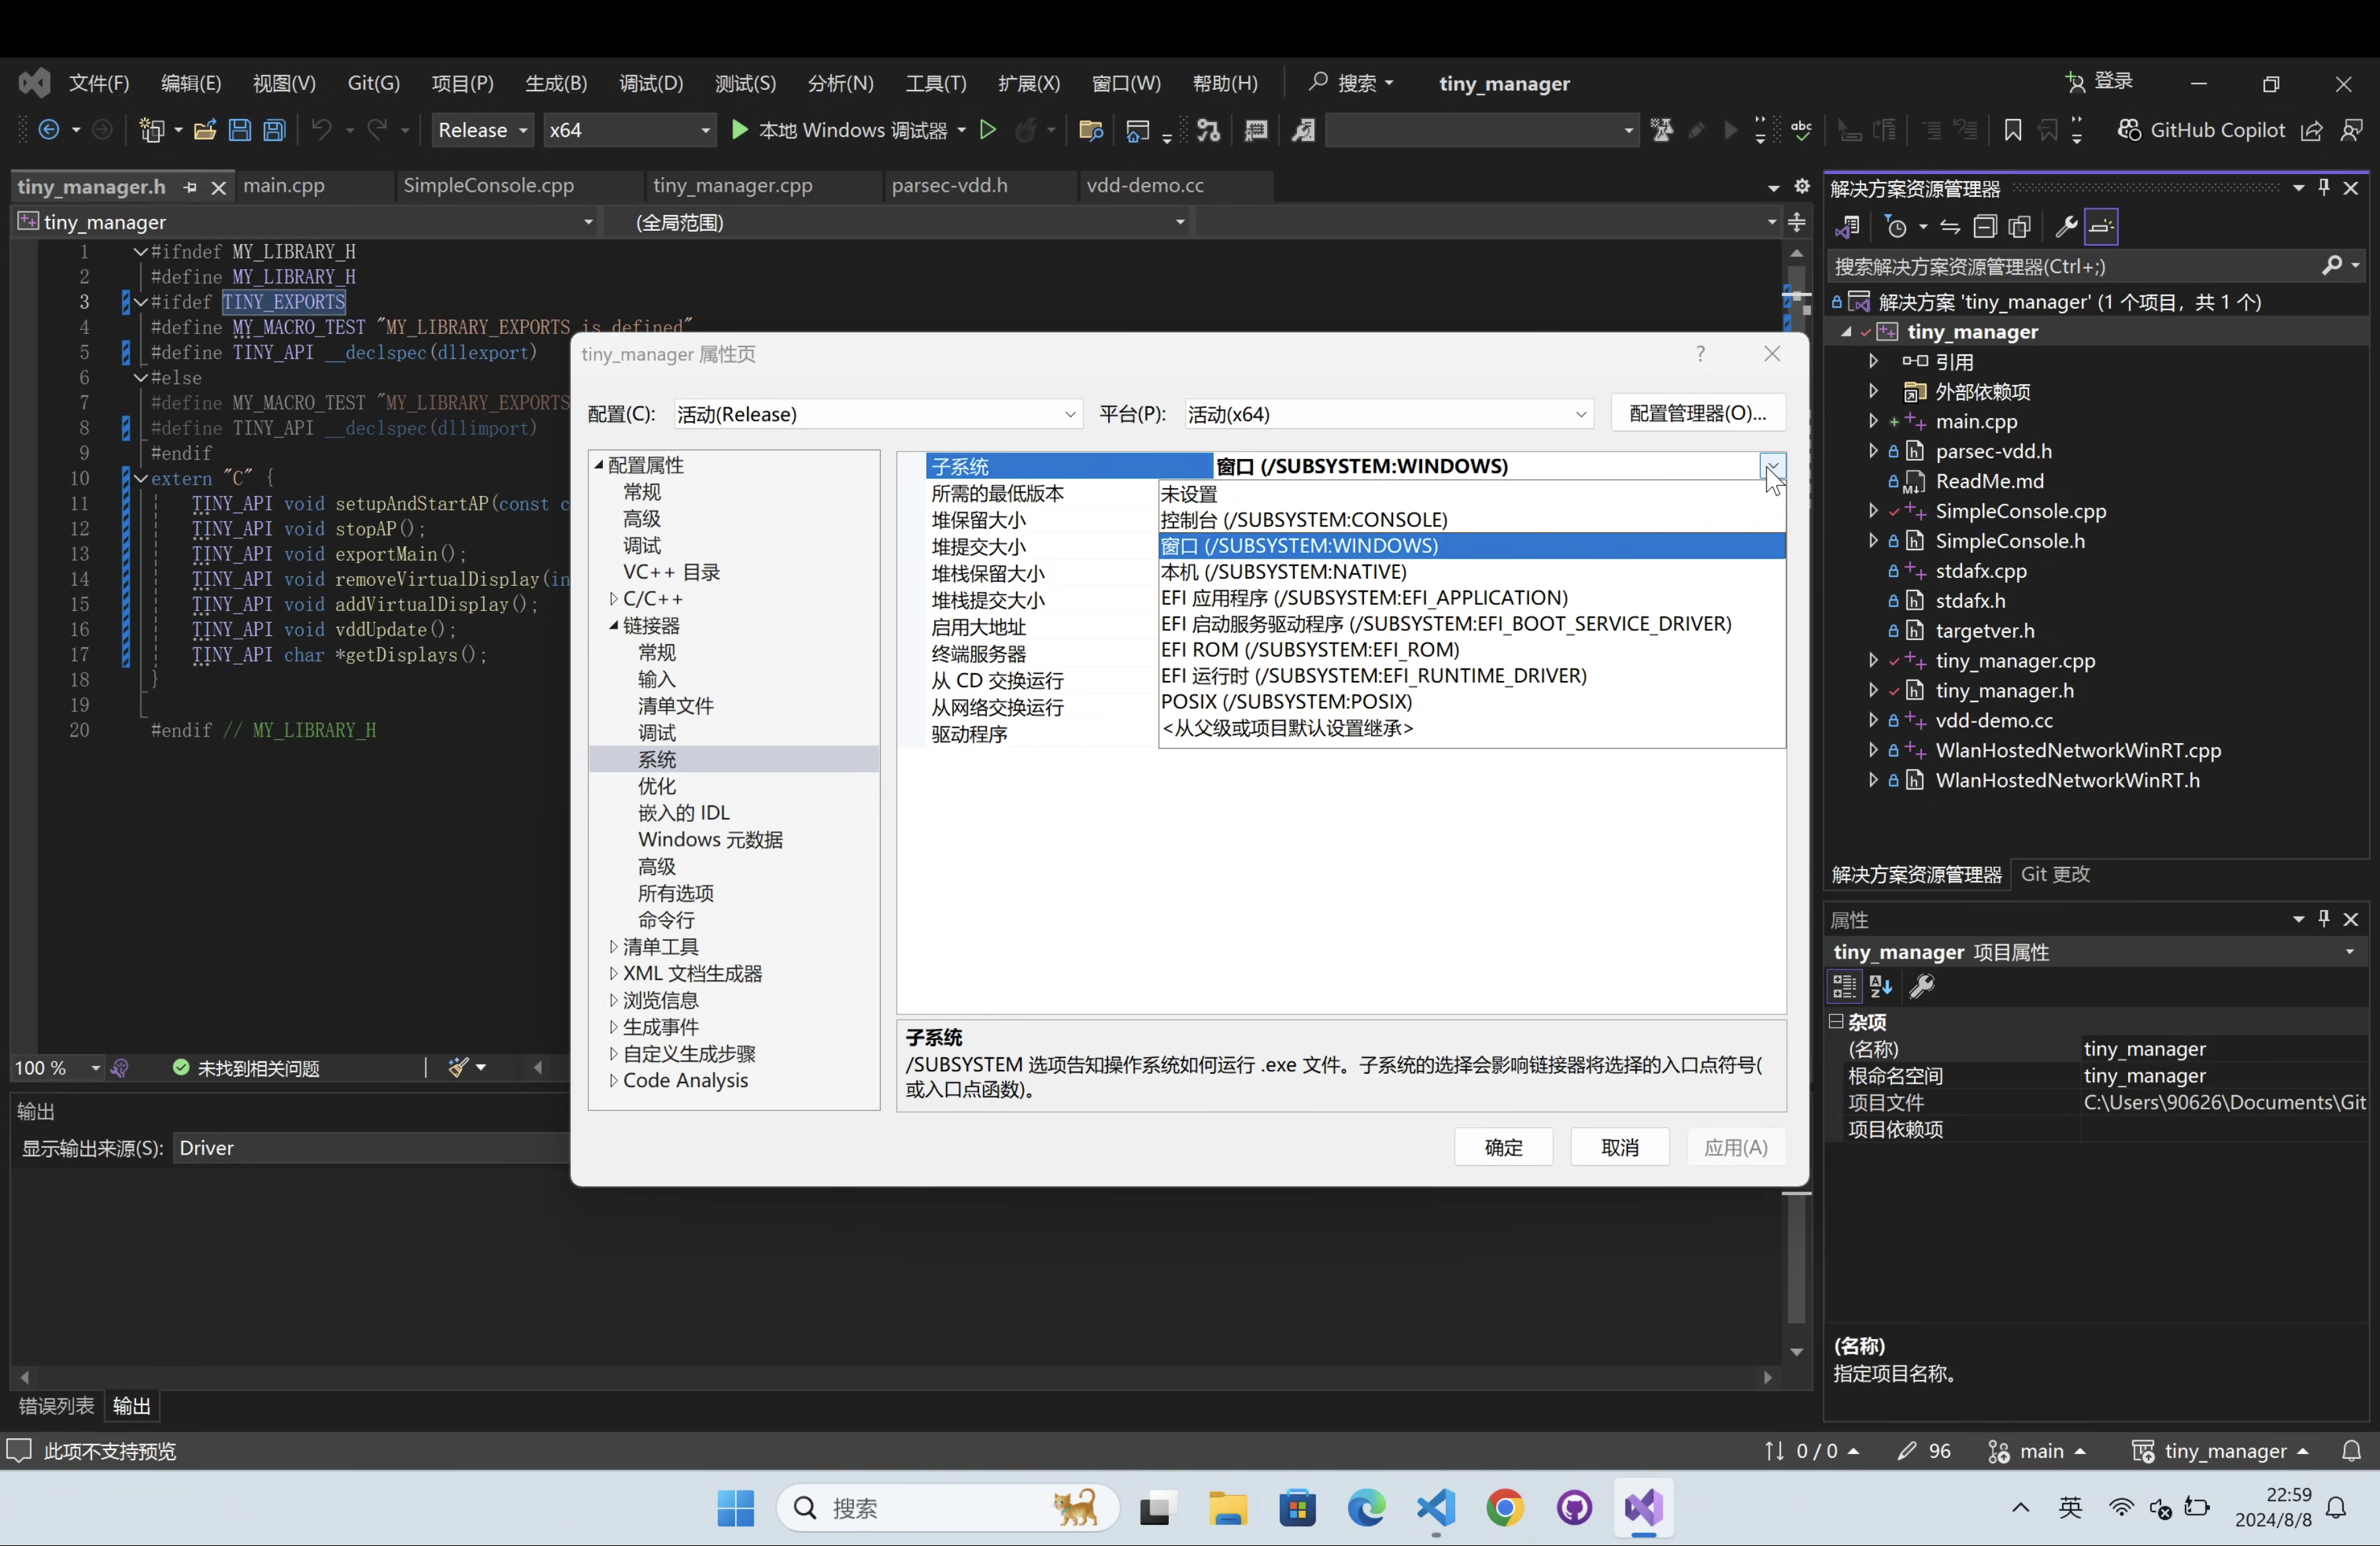2380x1546 pixels.
Task: Click 配置管理器(O)... button
Action: tap(1697, 413)
